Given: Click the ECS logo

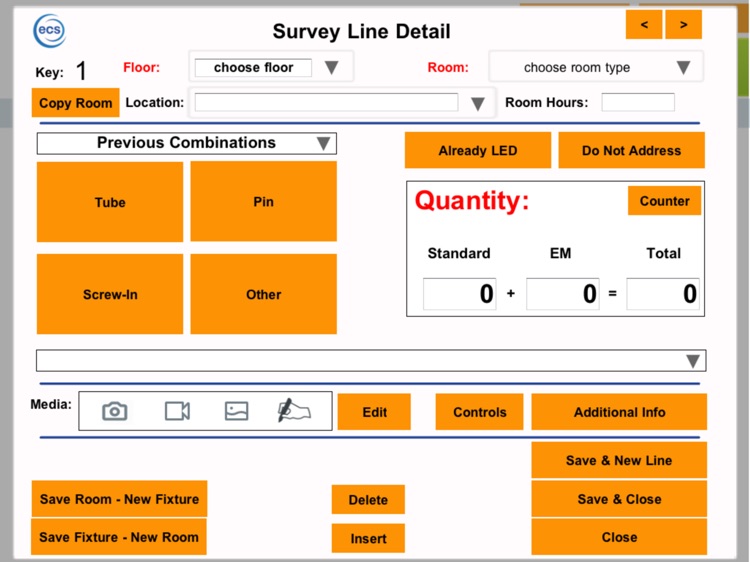Looking at the screenshot, I should tap(49, 31).
